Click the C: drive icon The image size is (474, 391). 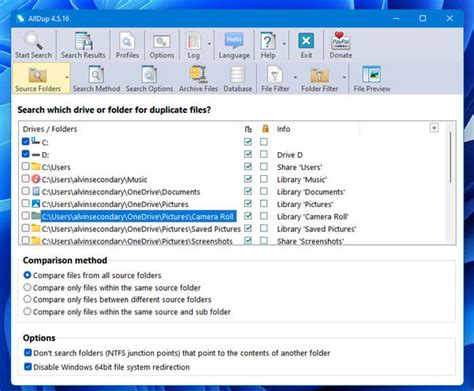click(36, 141)
